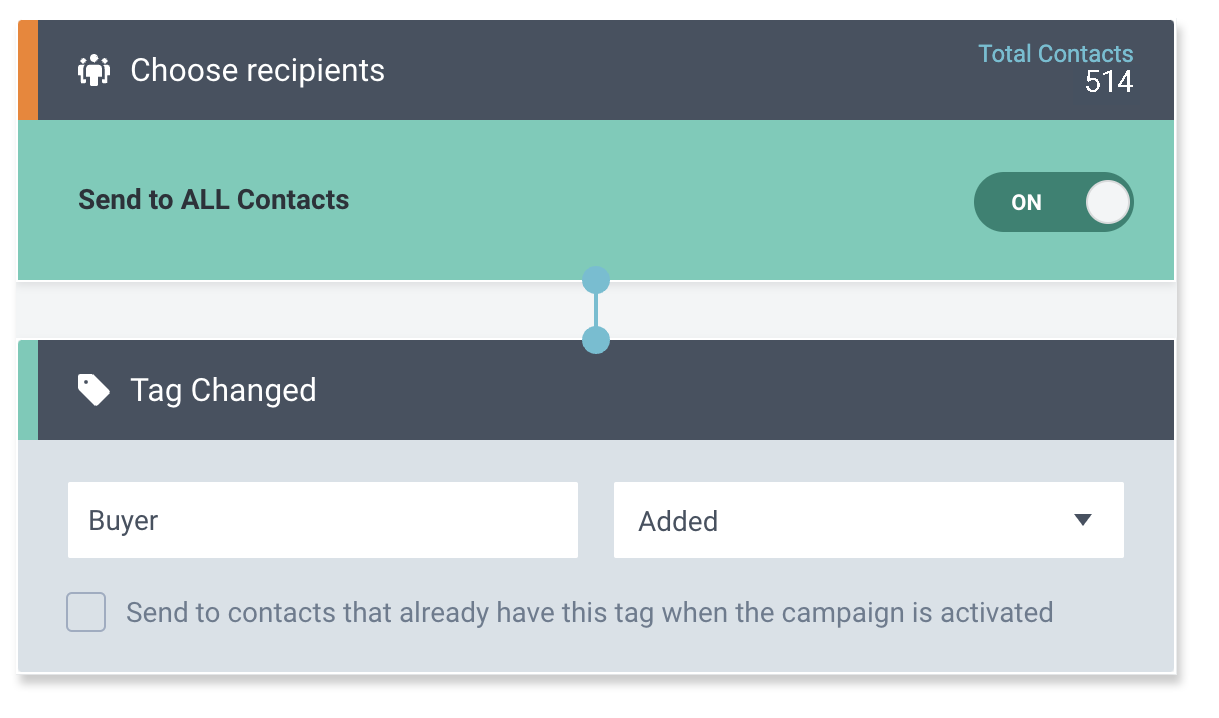Open the Added dropdown menu

(869, 520)
